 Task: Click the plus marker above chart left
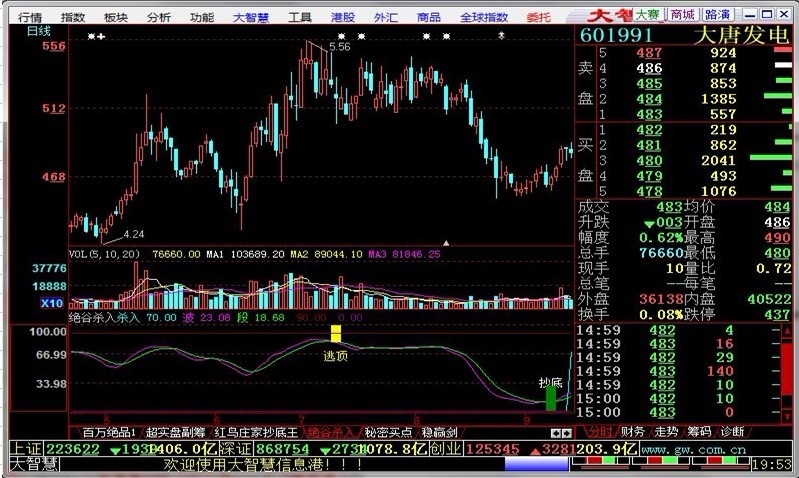(101, 36)
